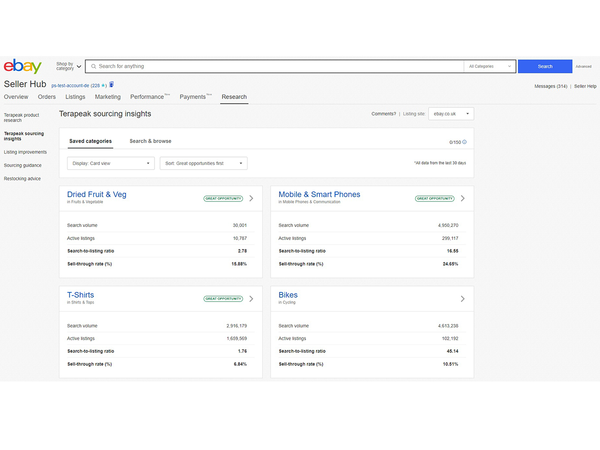Image resolution: width=600 pixels, height=450 pixels.
Task: Open Messages (314) link
Action: click(x=551, y=86)
